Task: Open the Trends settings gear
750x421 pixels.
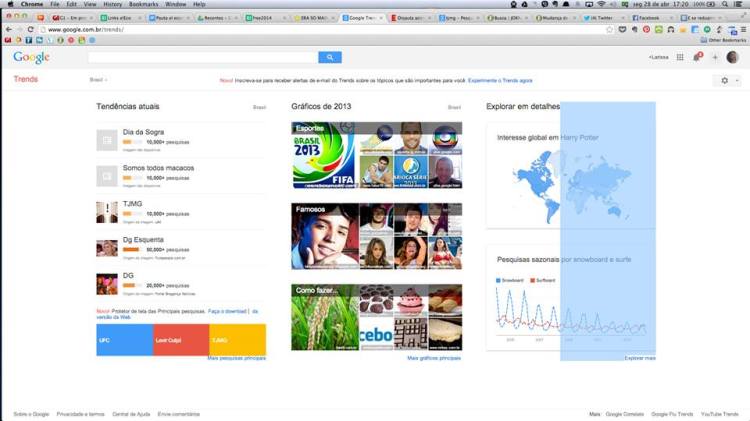Action: click(x=724, y=80)
